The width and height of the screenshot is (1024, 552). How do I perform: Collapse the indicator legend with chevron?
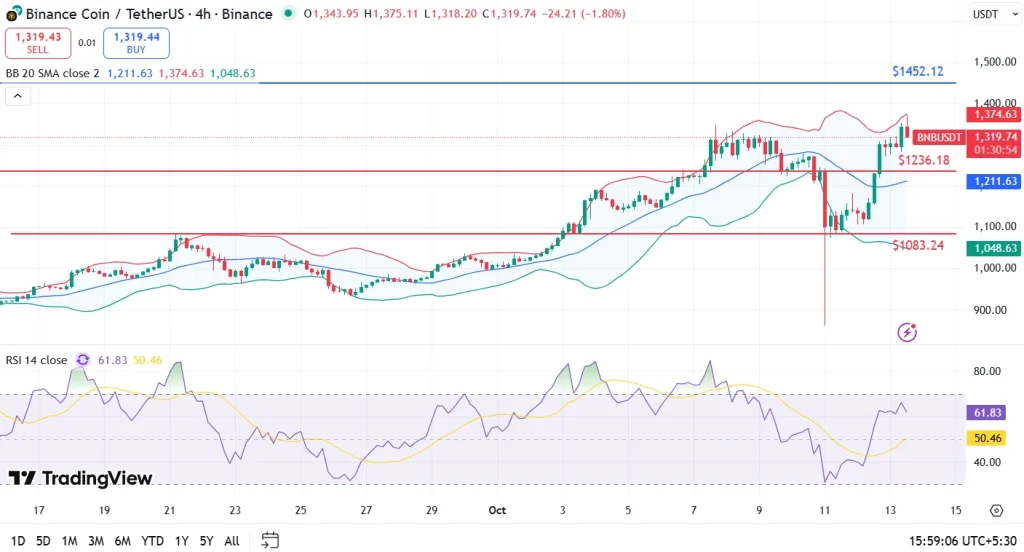(18, 96)
